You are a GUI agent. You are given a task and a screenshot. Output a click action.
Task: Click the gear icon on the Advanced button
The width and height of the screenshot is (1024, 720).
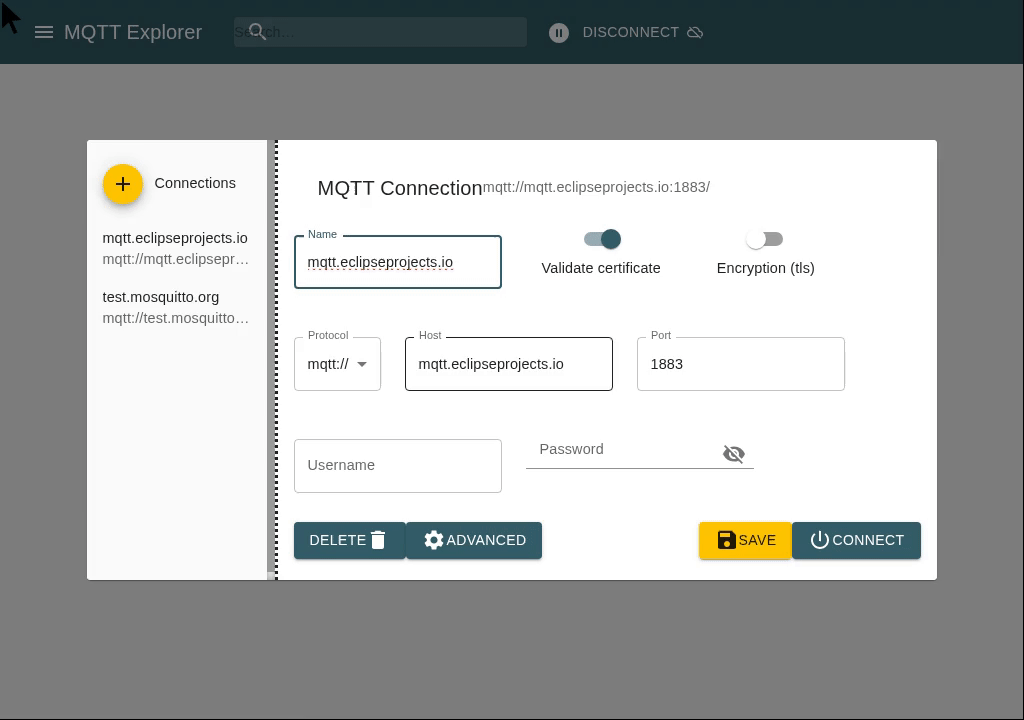(x=434, y=540)
